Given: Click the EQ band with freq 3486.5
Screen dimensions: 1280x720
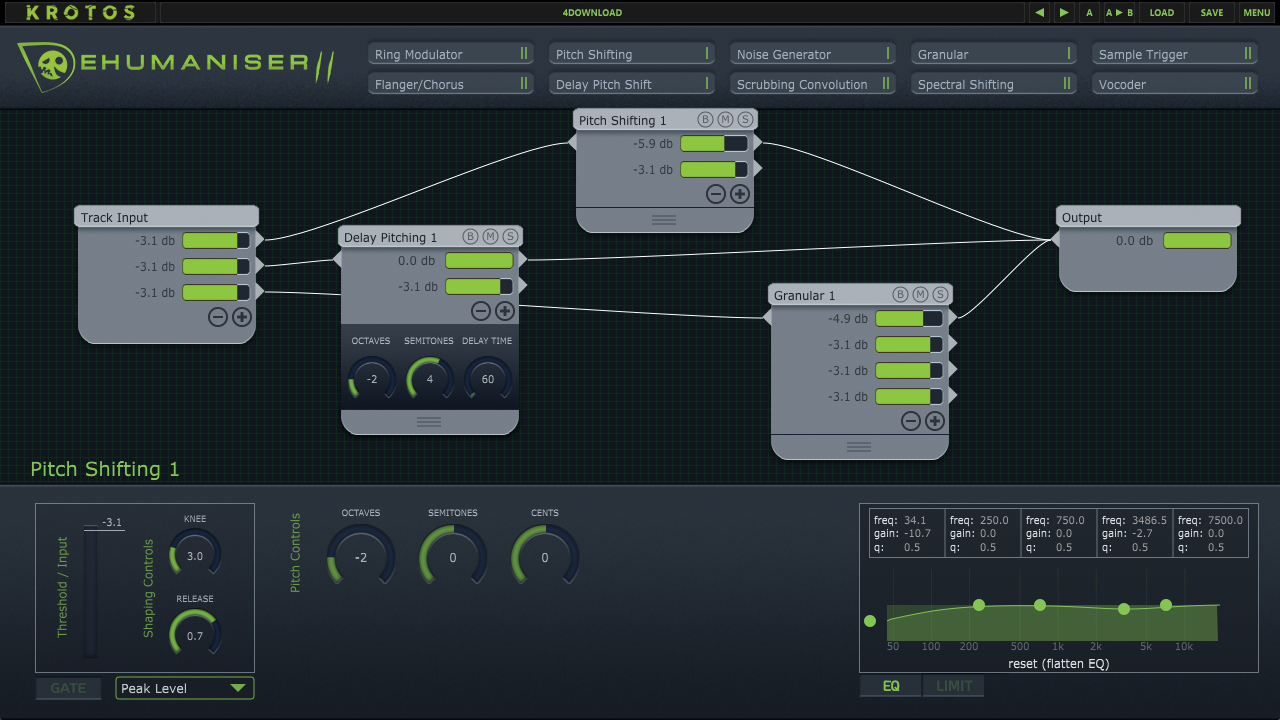Looking at the screenshot, I should (1134, 534).
